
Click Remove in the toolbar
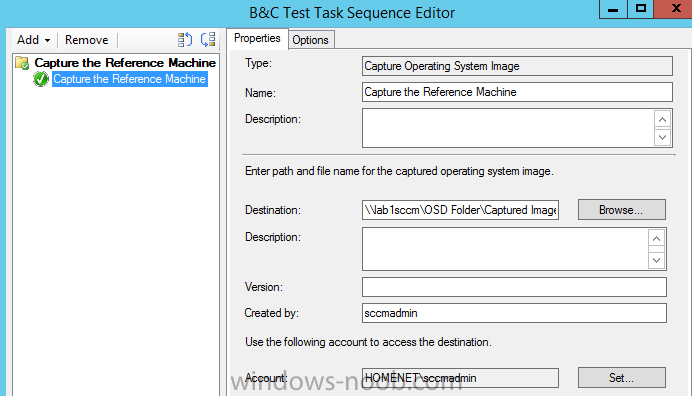click(86, 40)
